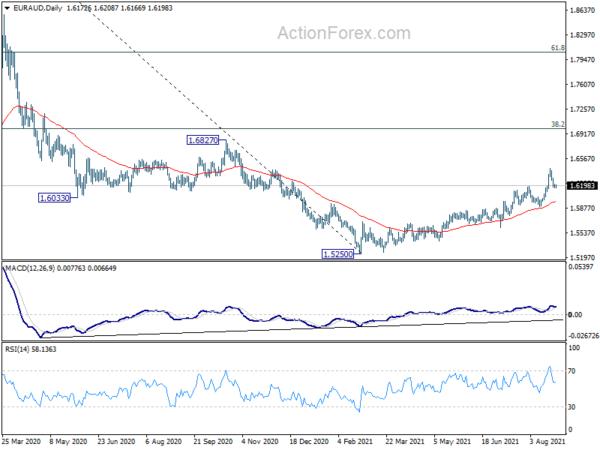600x450 pixels.
Task: Click the MACD 0.00 zero-line label
Action: pyautogui.click(x=575, y=315)
